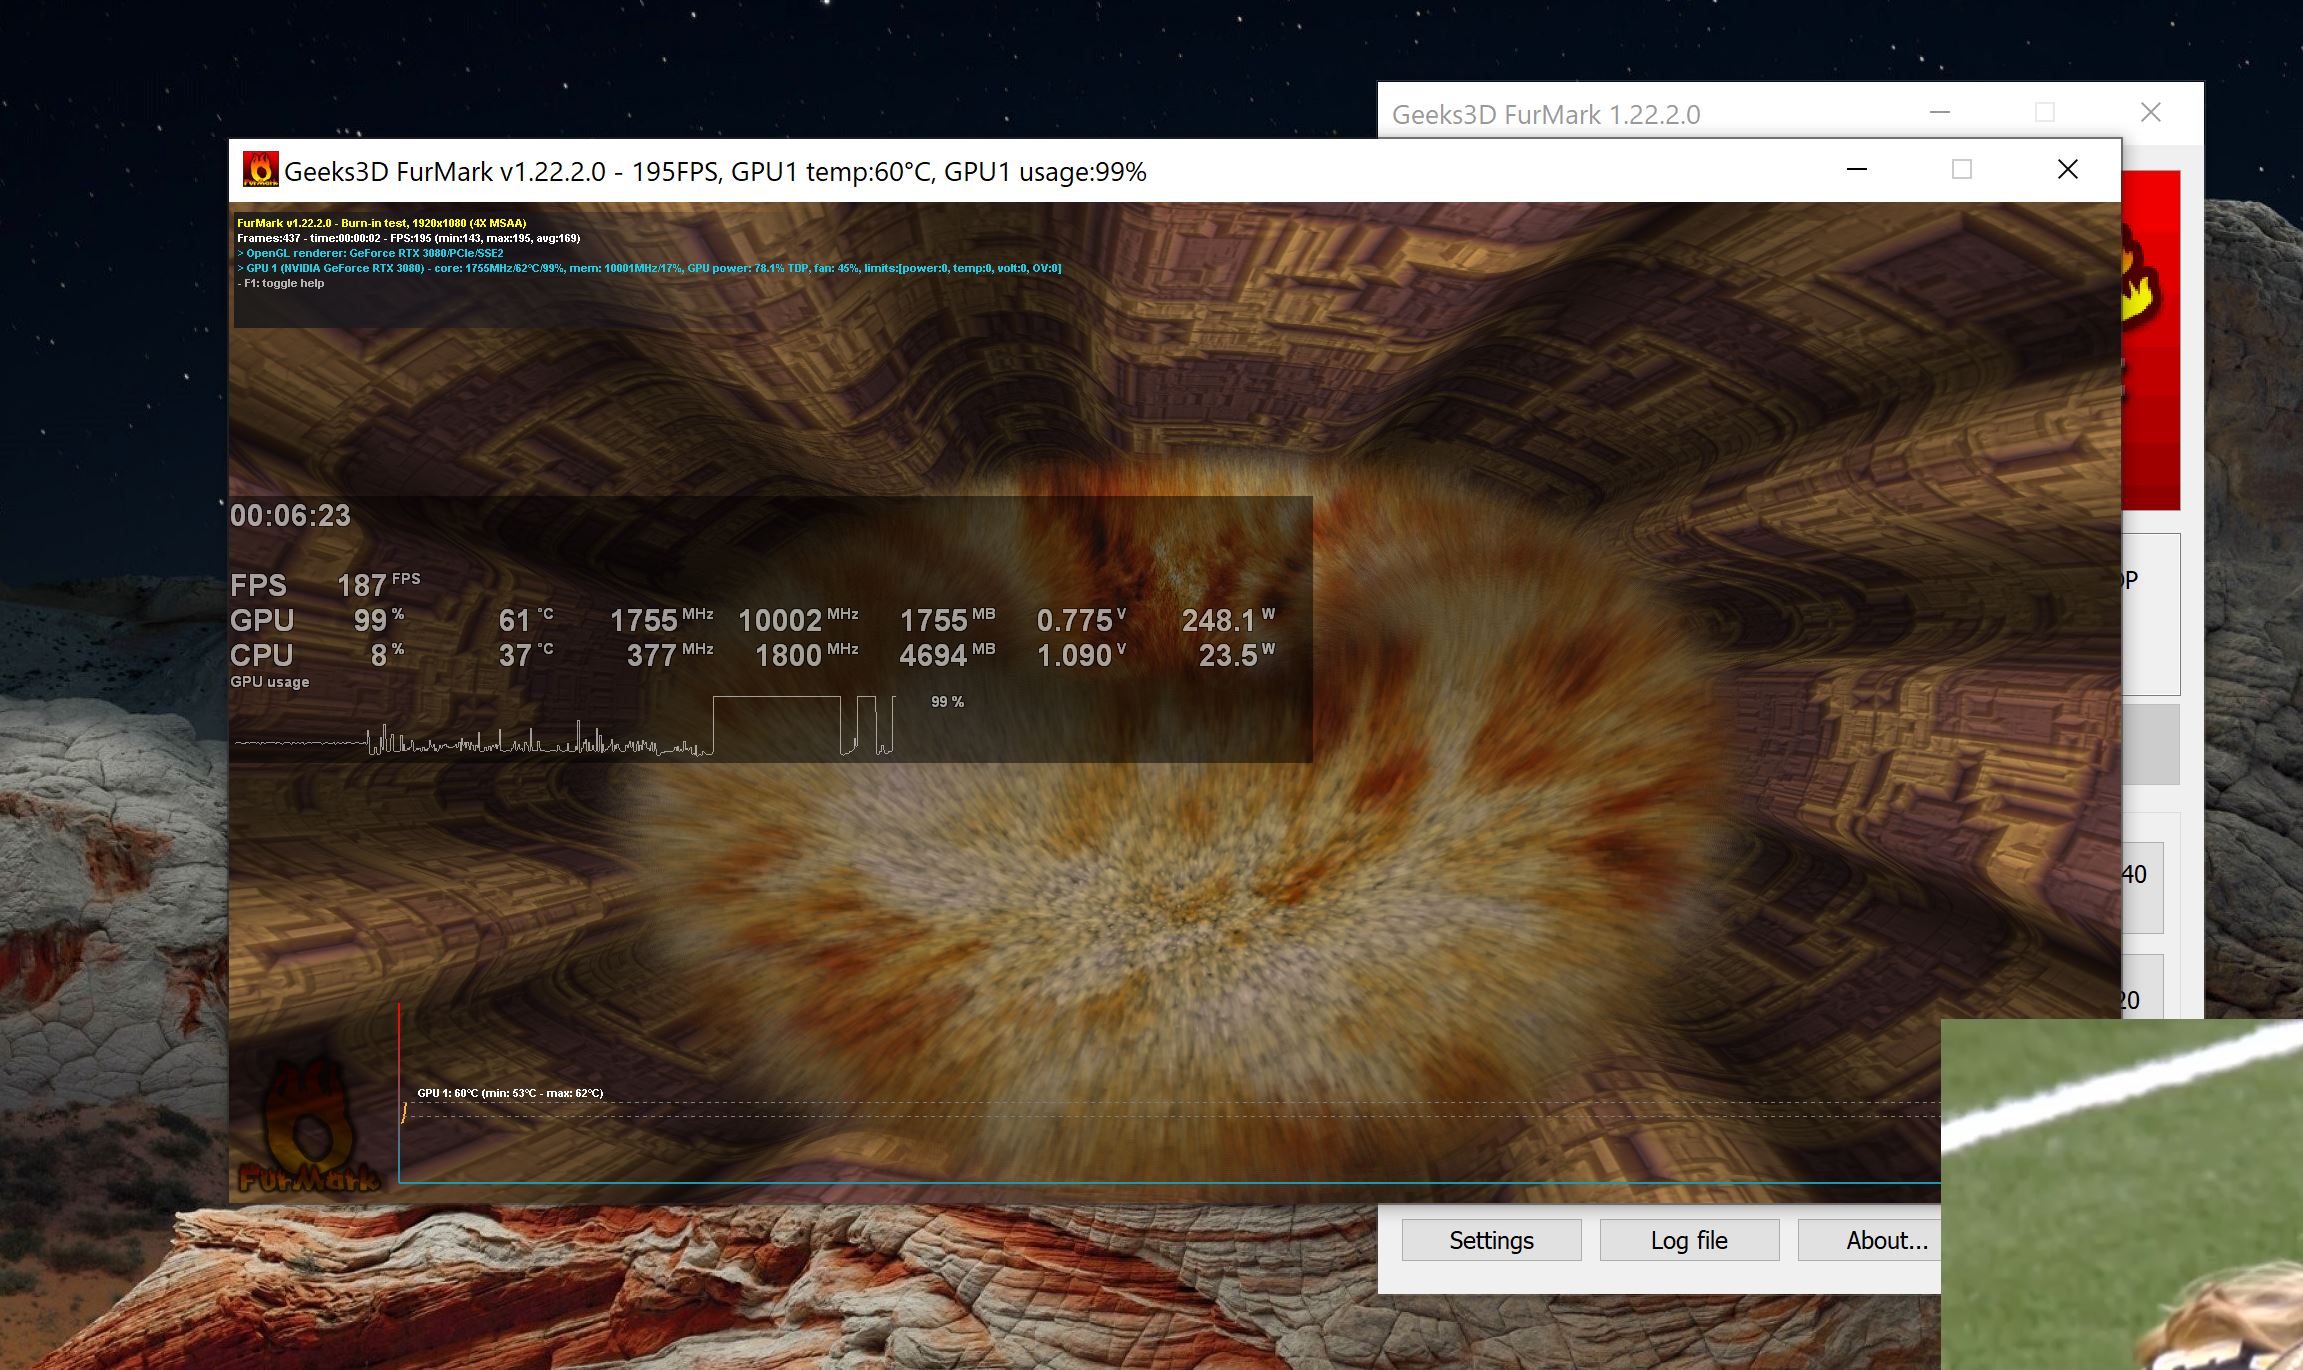Image resolution: width=2303 pixels, height=1370 pixels.
Task: Click the partially hidden button ending in P
Action: click(2150, 612)
